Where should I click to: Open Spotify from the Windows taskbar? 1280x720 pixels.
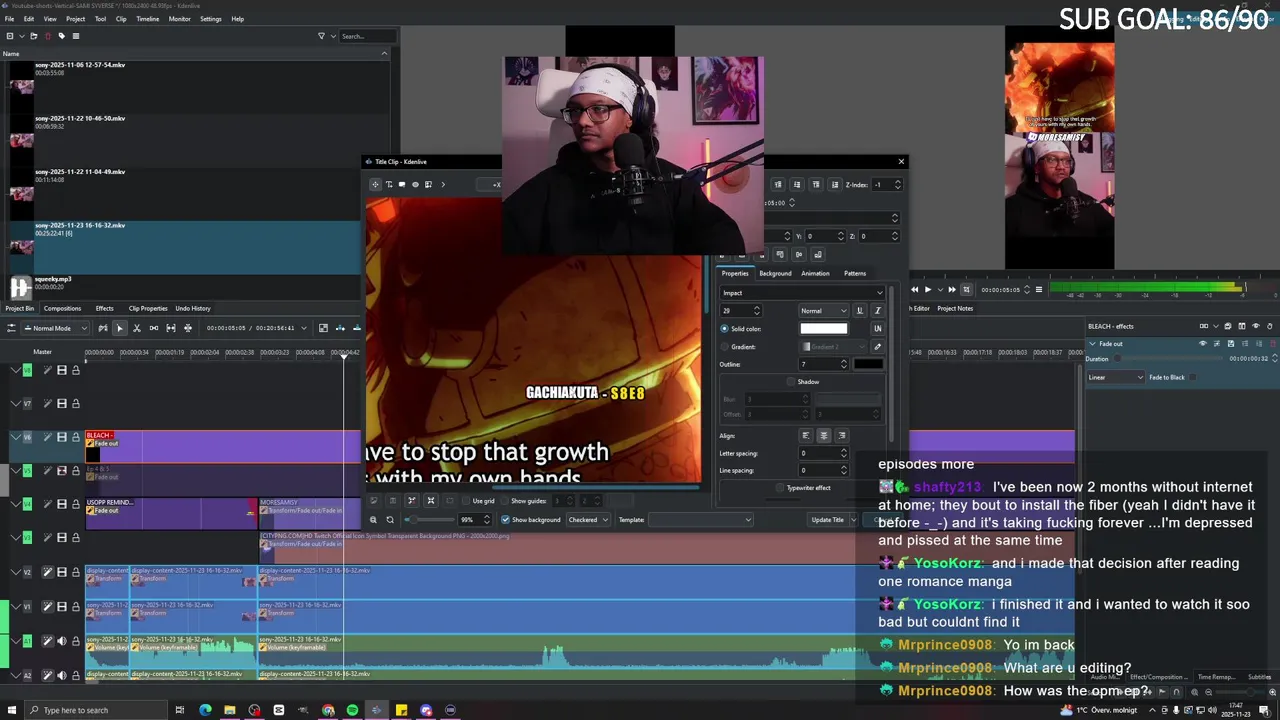352,710
